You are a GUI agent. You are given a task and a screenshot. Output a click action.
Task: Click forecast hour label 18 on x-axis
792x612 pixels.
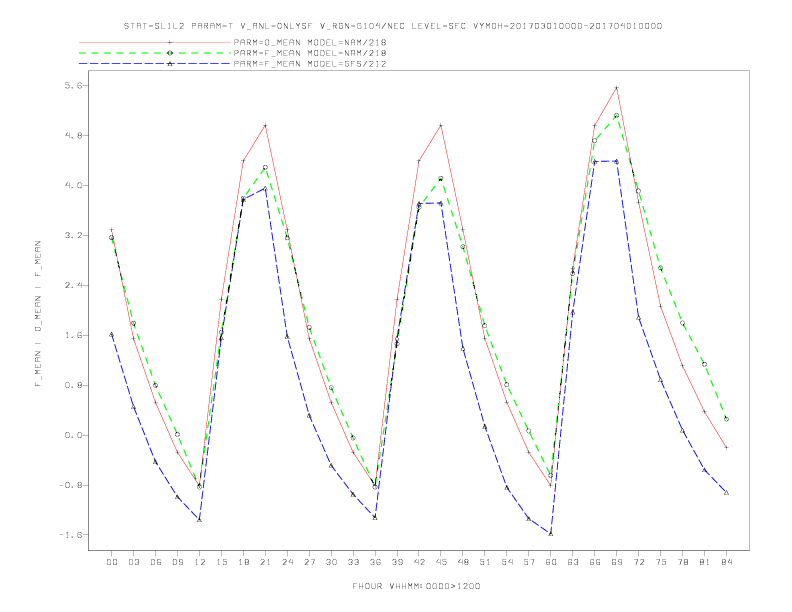[x=243, y=563]
